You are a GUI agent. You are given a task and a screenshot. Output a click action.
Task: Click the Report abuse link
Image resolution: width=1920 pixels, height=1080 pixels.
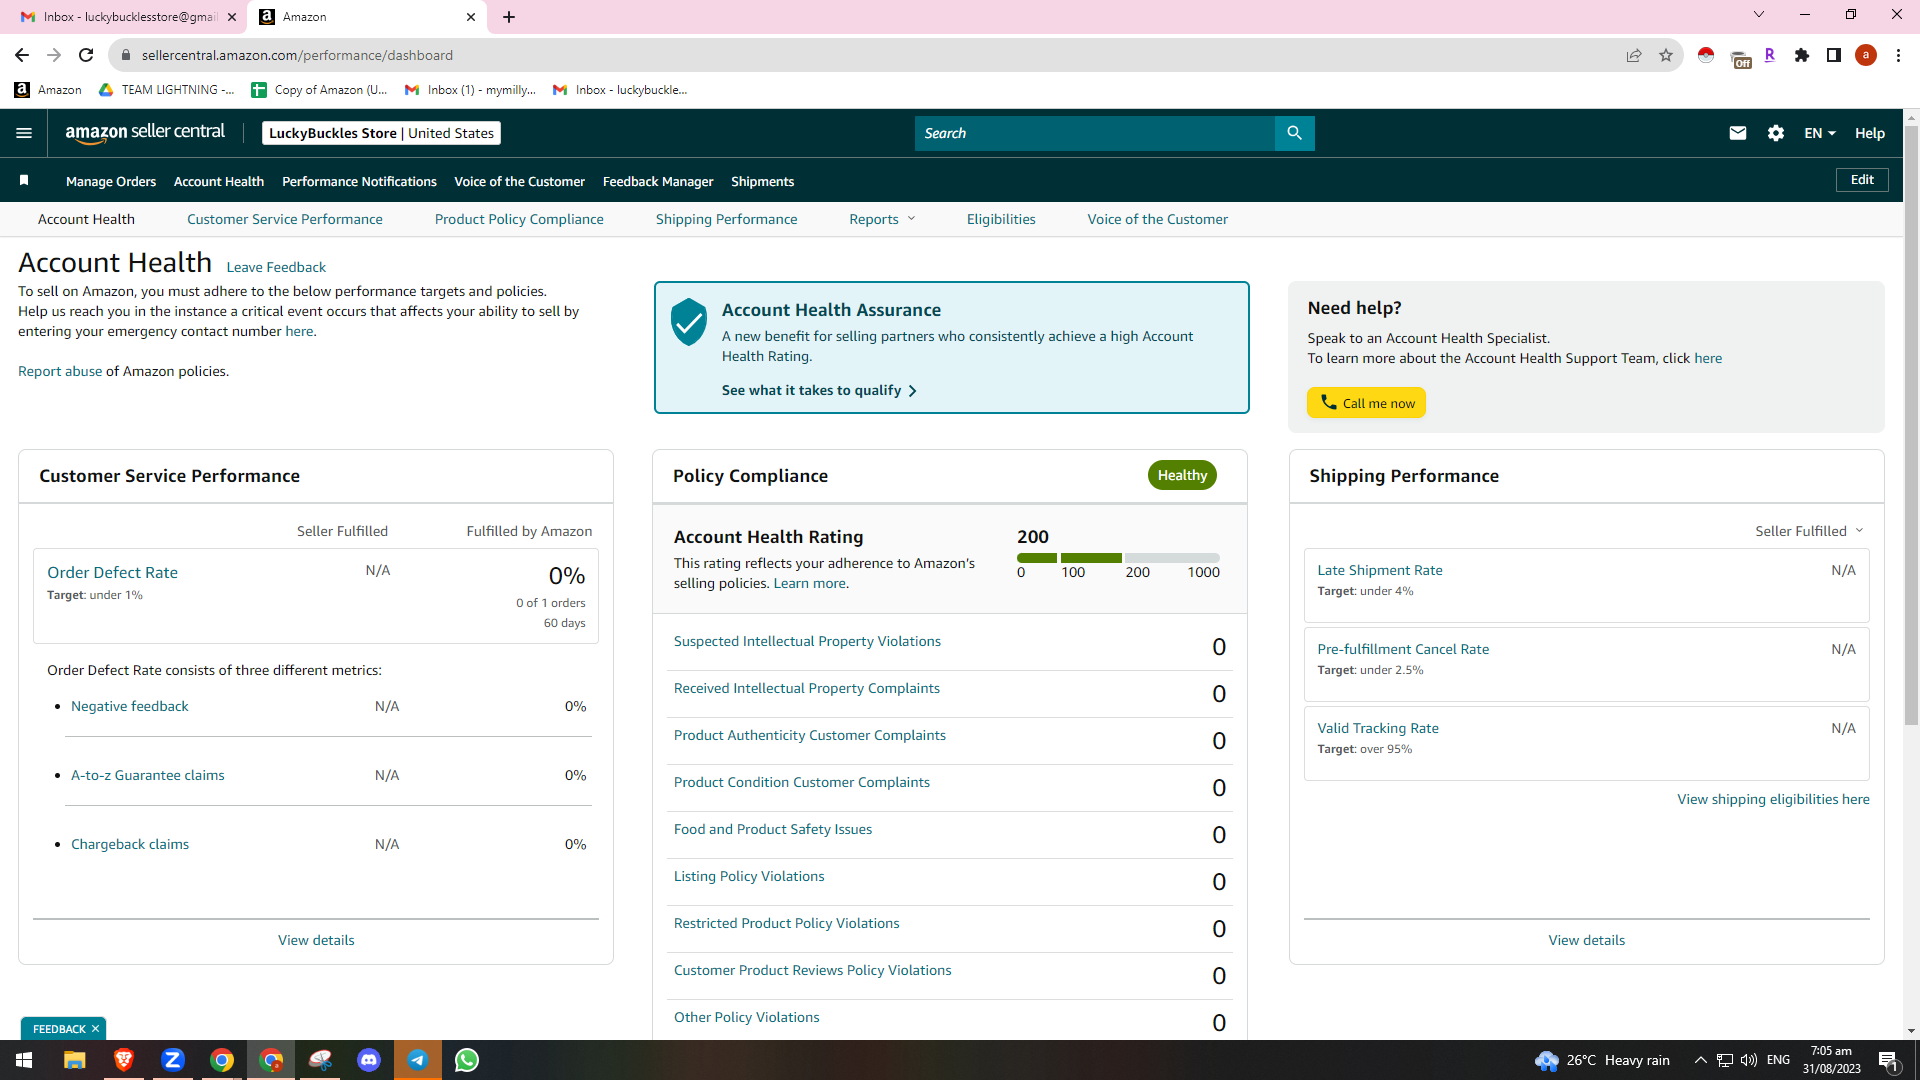coord(60,371)
